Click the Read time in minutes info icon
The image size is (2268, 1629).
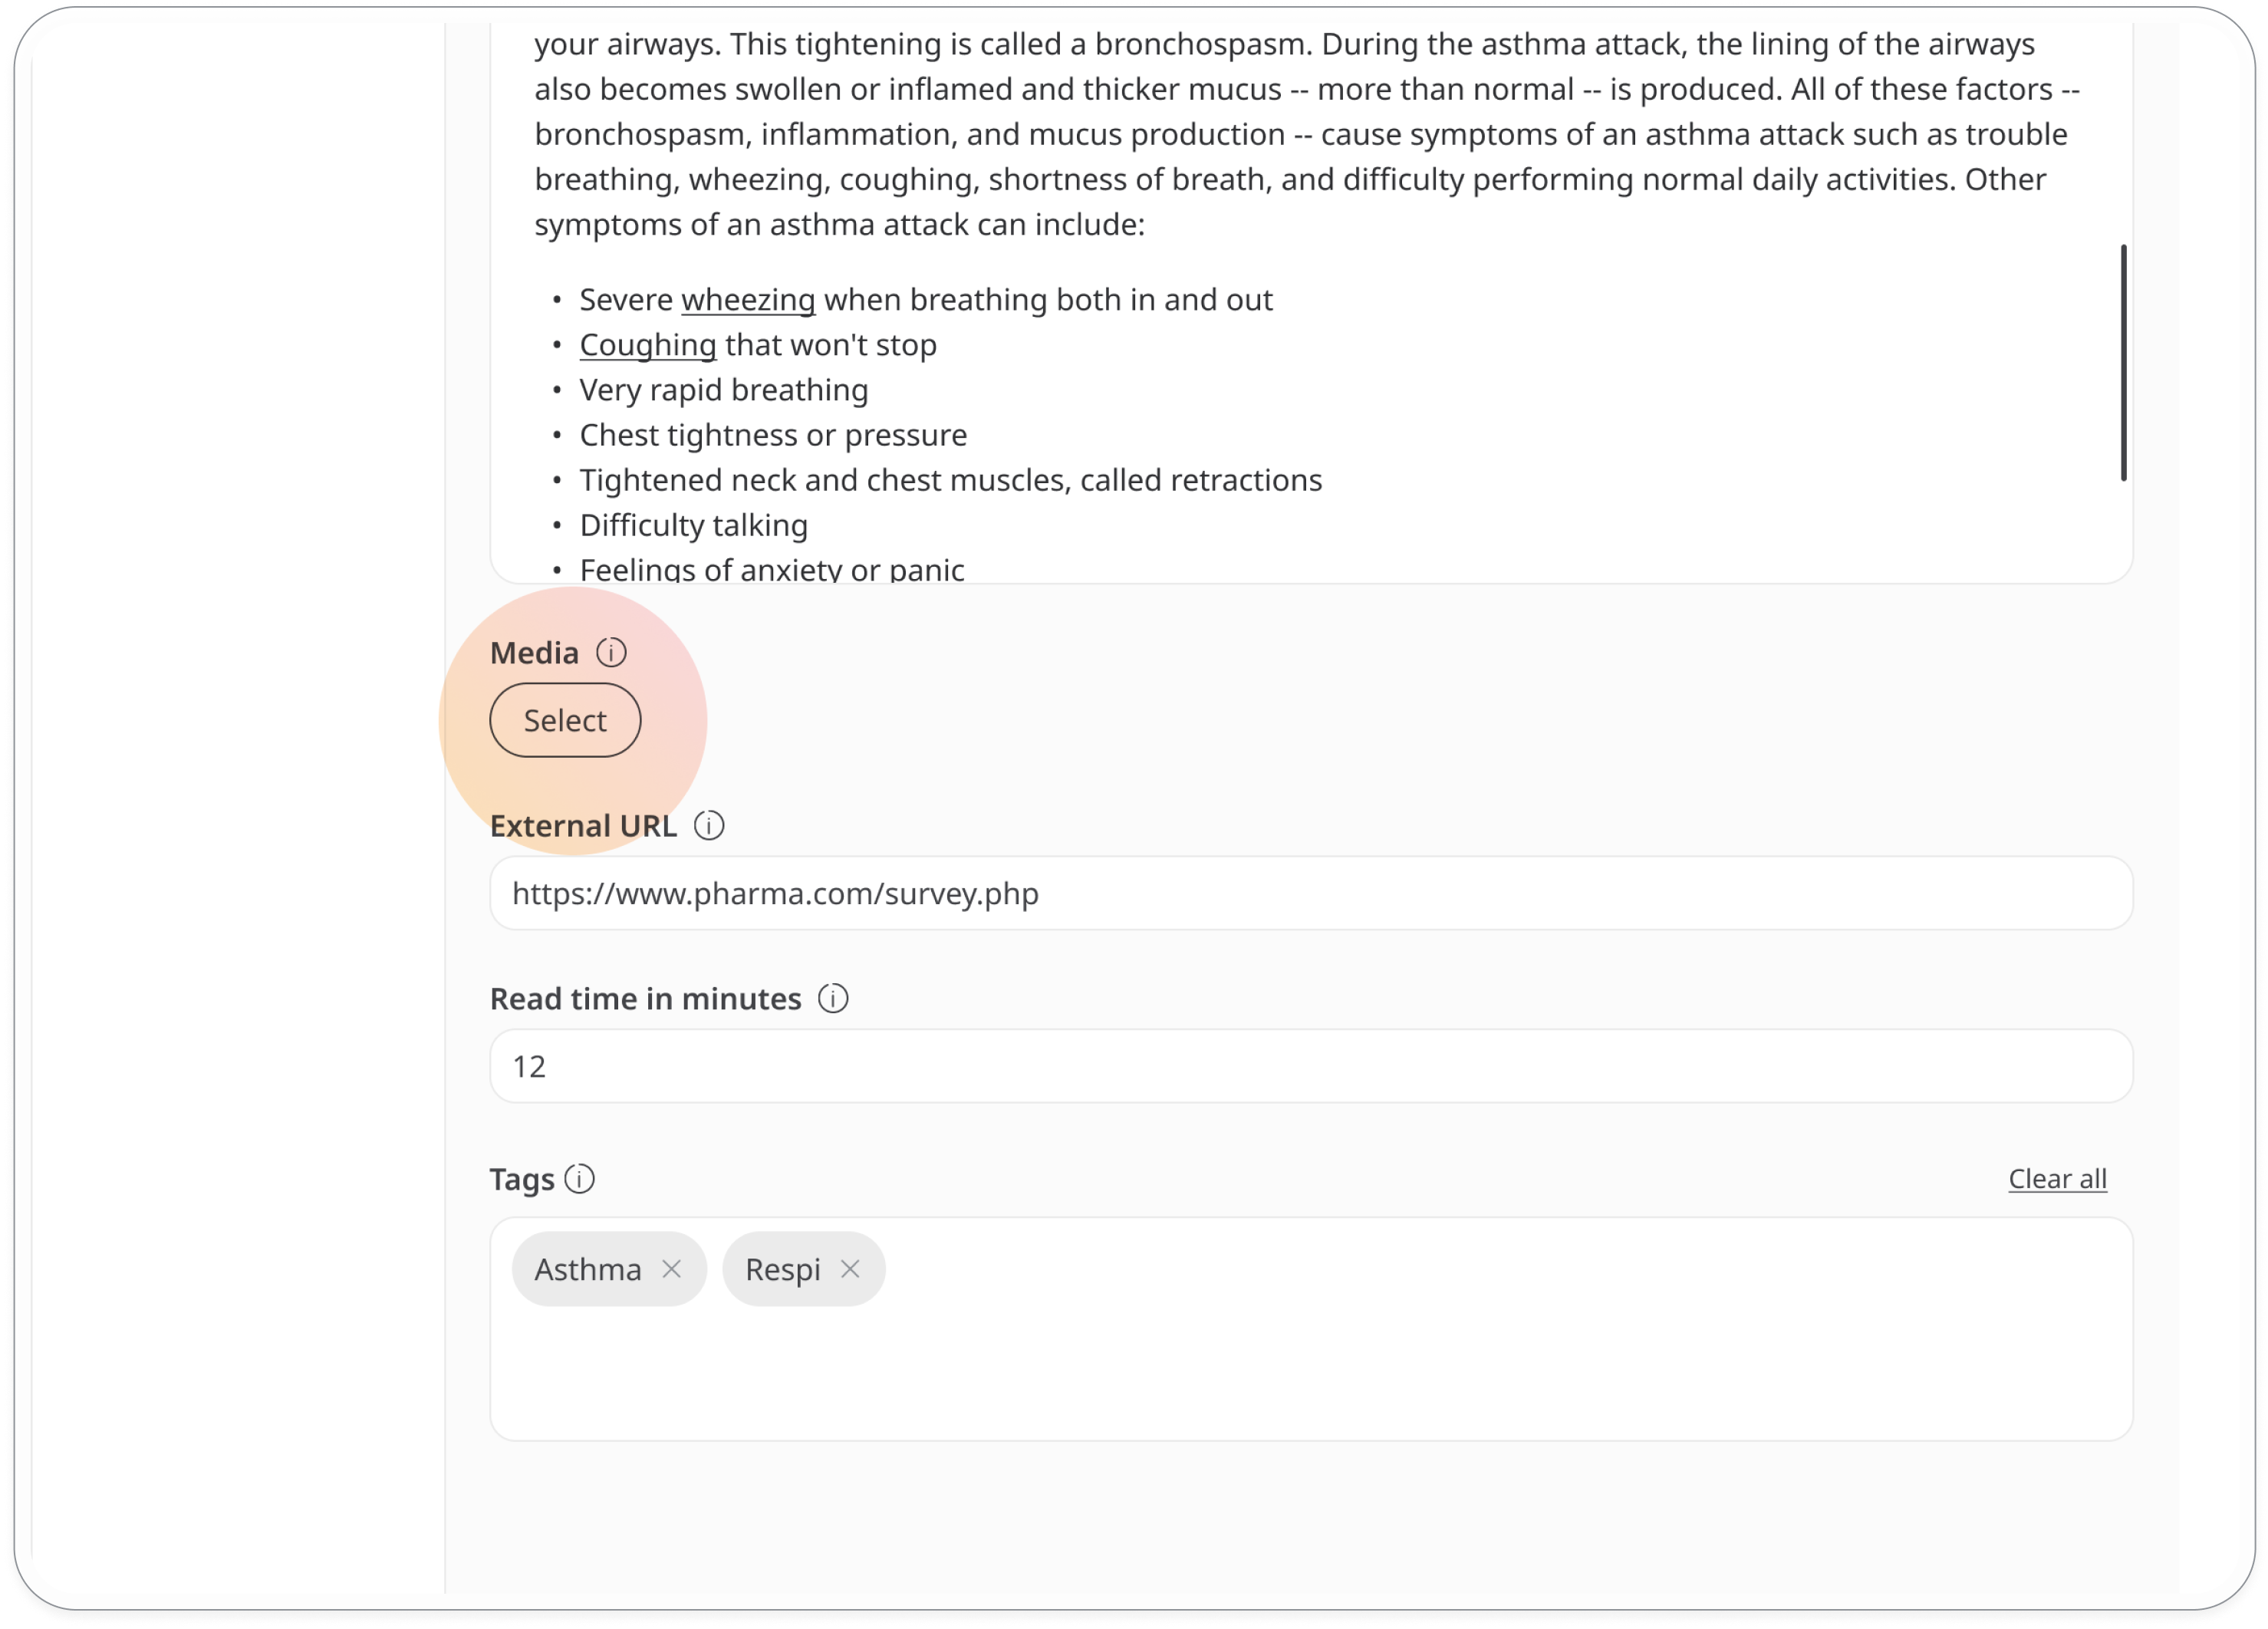click(x=833, y=997)
